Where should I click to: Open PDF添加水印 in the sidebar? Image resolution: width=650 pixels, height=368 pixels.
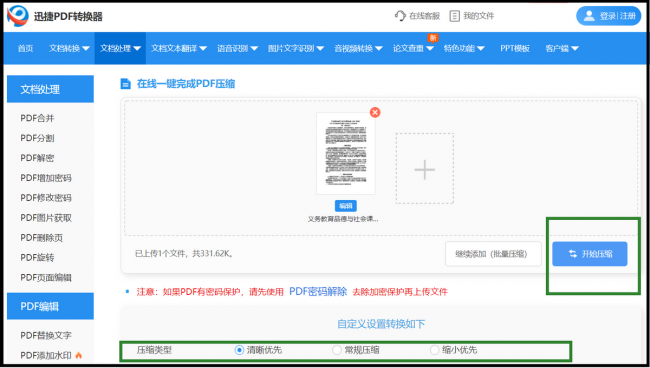pos(46,355)
